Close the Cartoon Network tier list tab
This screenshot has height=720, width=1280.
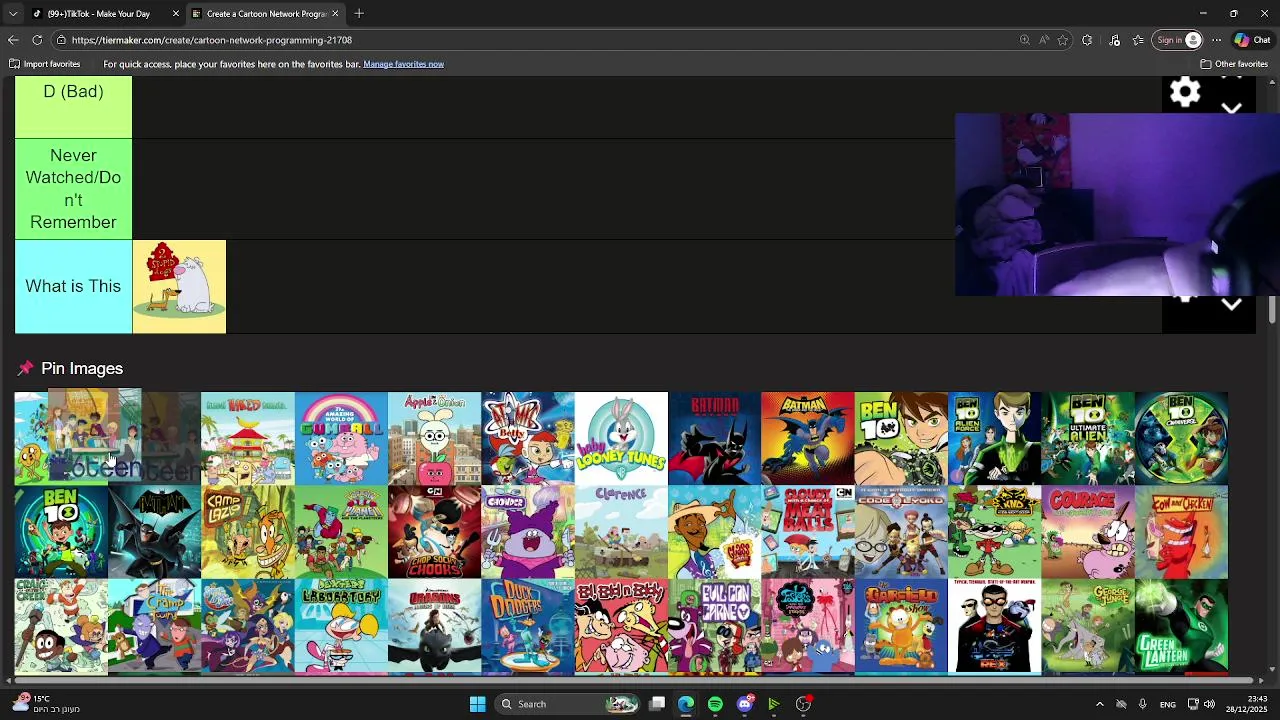click(335, 14)
